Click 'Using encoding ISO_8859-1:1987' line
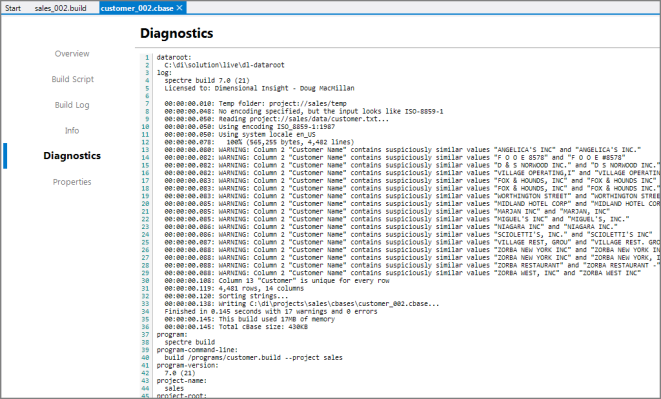 pos(250,127)
